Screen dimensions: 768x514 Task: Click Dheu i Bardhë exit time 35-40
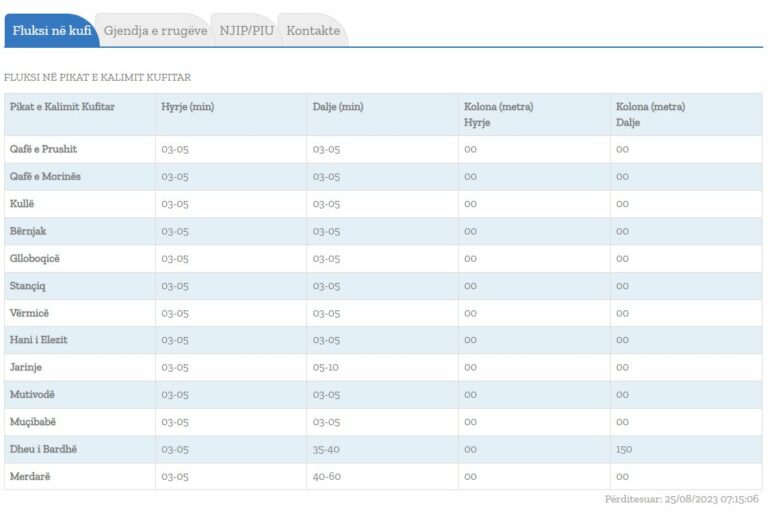coord(326,449)
